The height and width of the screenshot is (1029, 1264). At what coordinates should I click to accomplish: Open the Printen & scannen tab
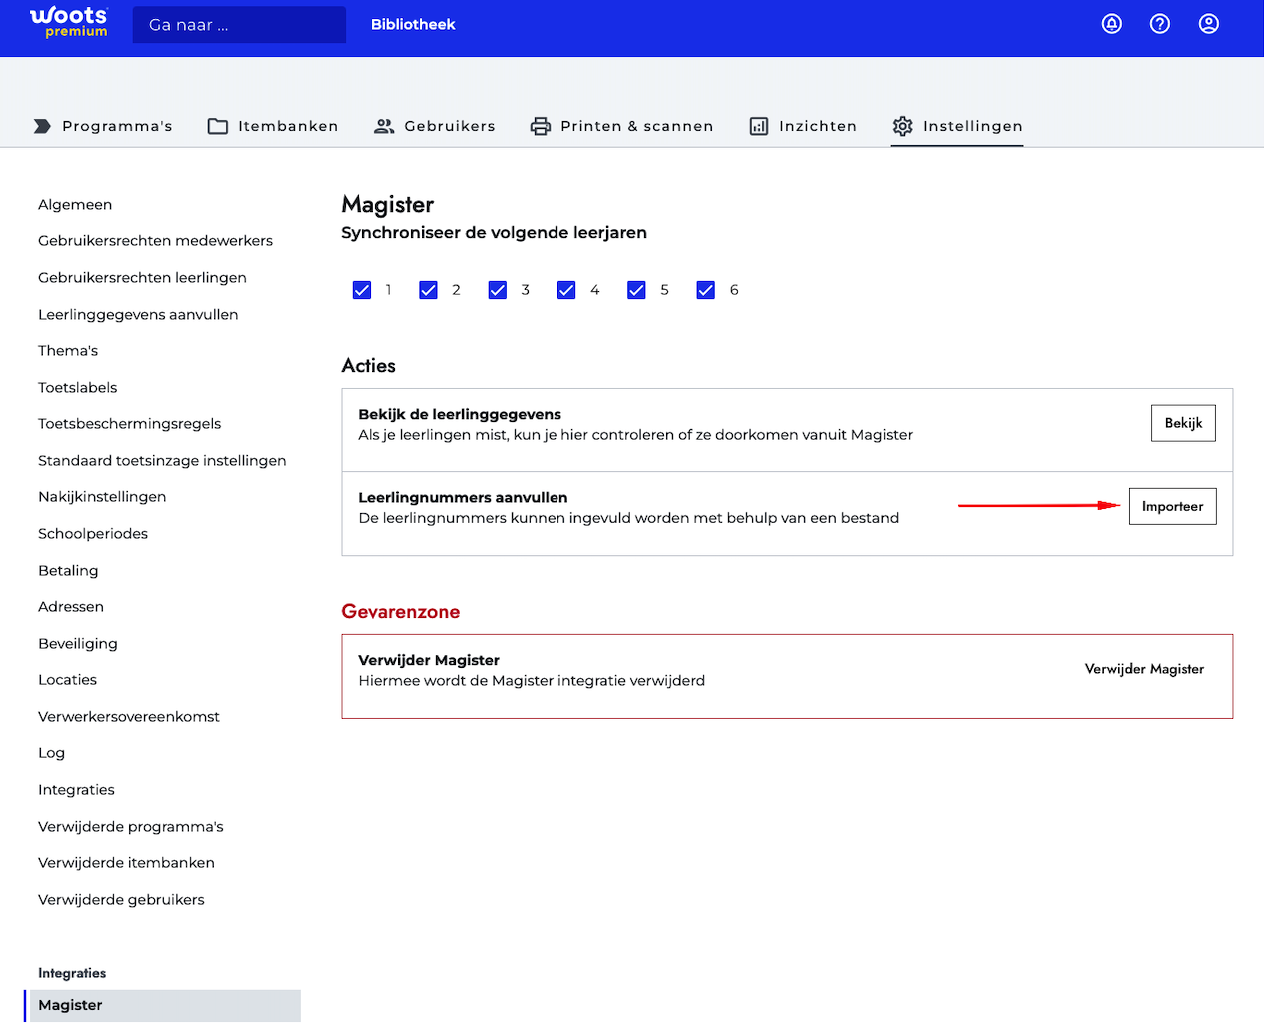pyautogui.click(x=622, y=126)
